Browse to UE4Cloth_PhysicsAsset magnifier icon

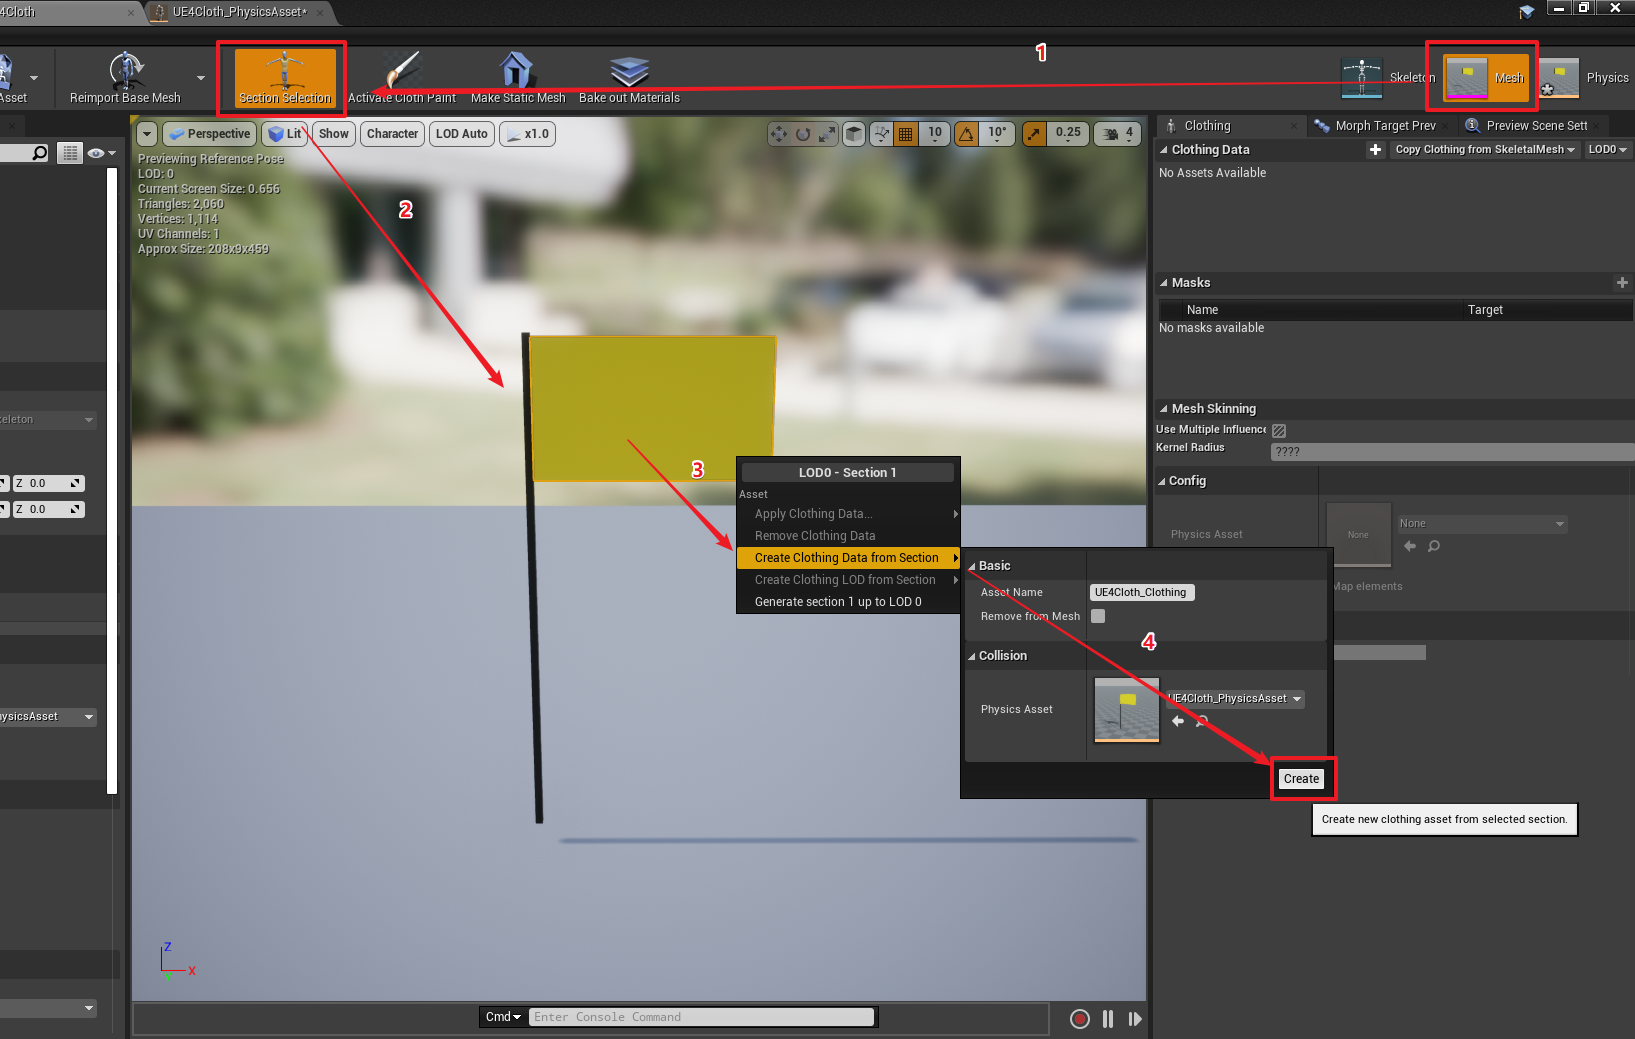click(1203, 721)
